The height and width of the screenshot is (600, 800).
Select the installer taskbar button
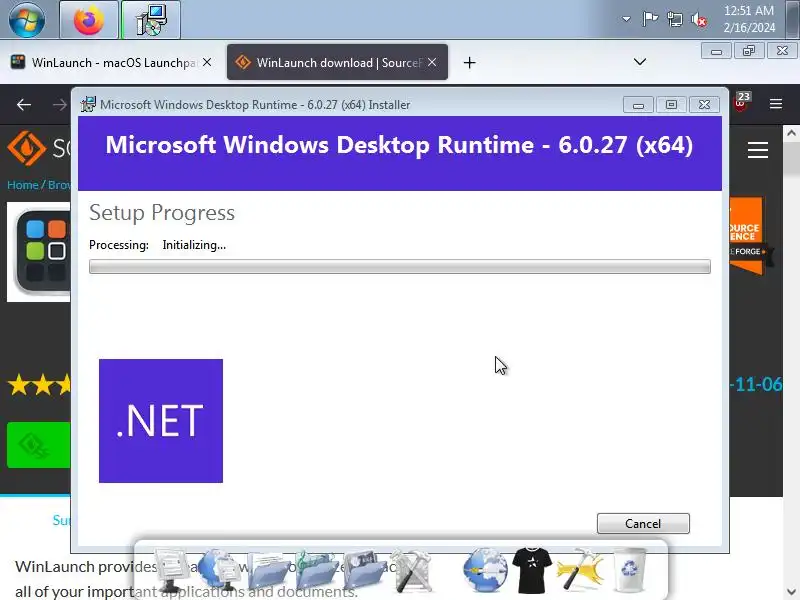click(x=151, y=20)
